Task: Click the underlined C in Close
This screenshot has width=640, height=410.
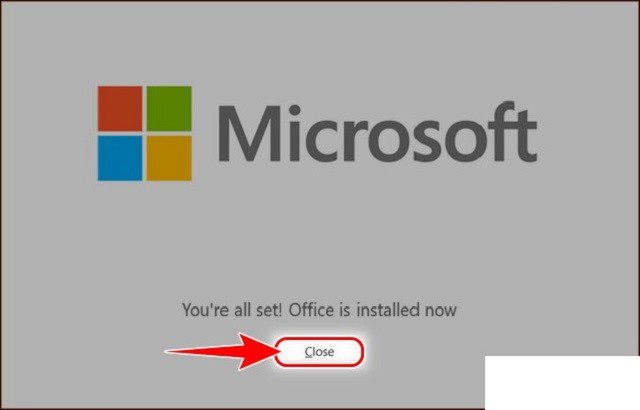Action: click(308, 352)
